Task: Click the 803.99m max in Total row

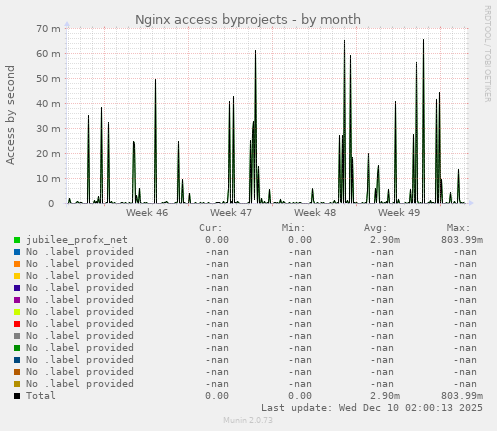Action: [x=462, y=396]
